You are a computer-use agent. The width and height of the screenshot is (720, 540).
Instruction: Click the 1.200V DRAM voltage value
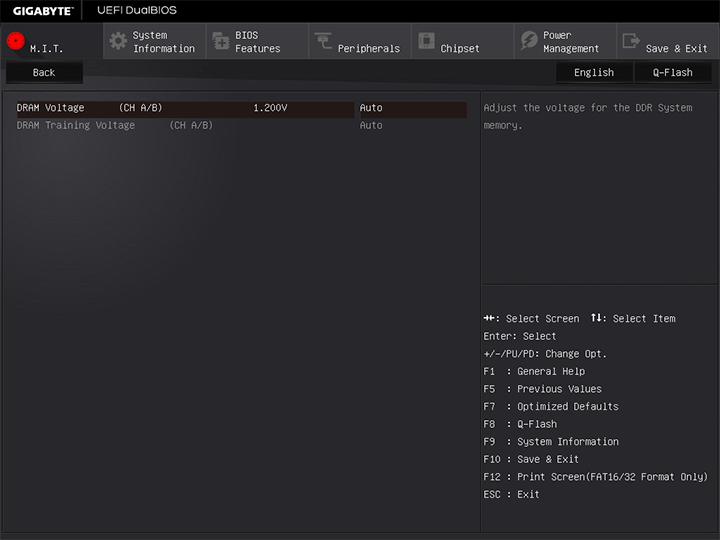pos(270,108)
